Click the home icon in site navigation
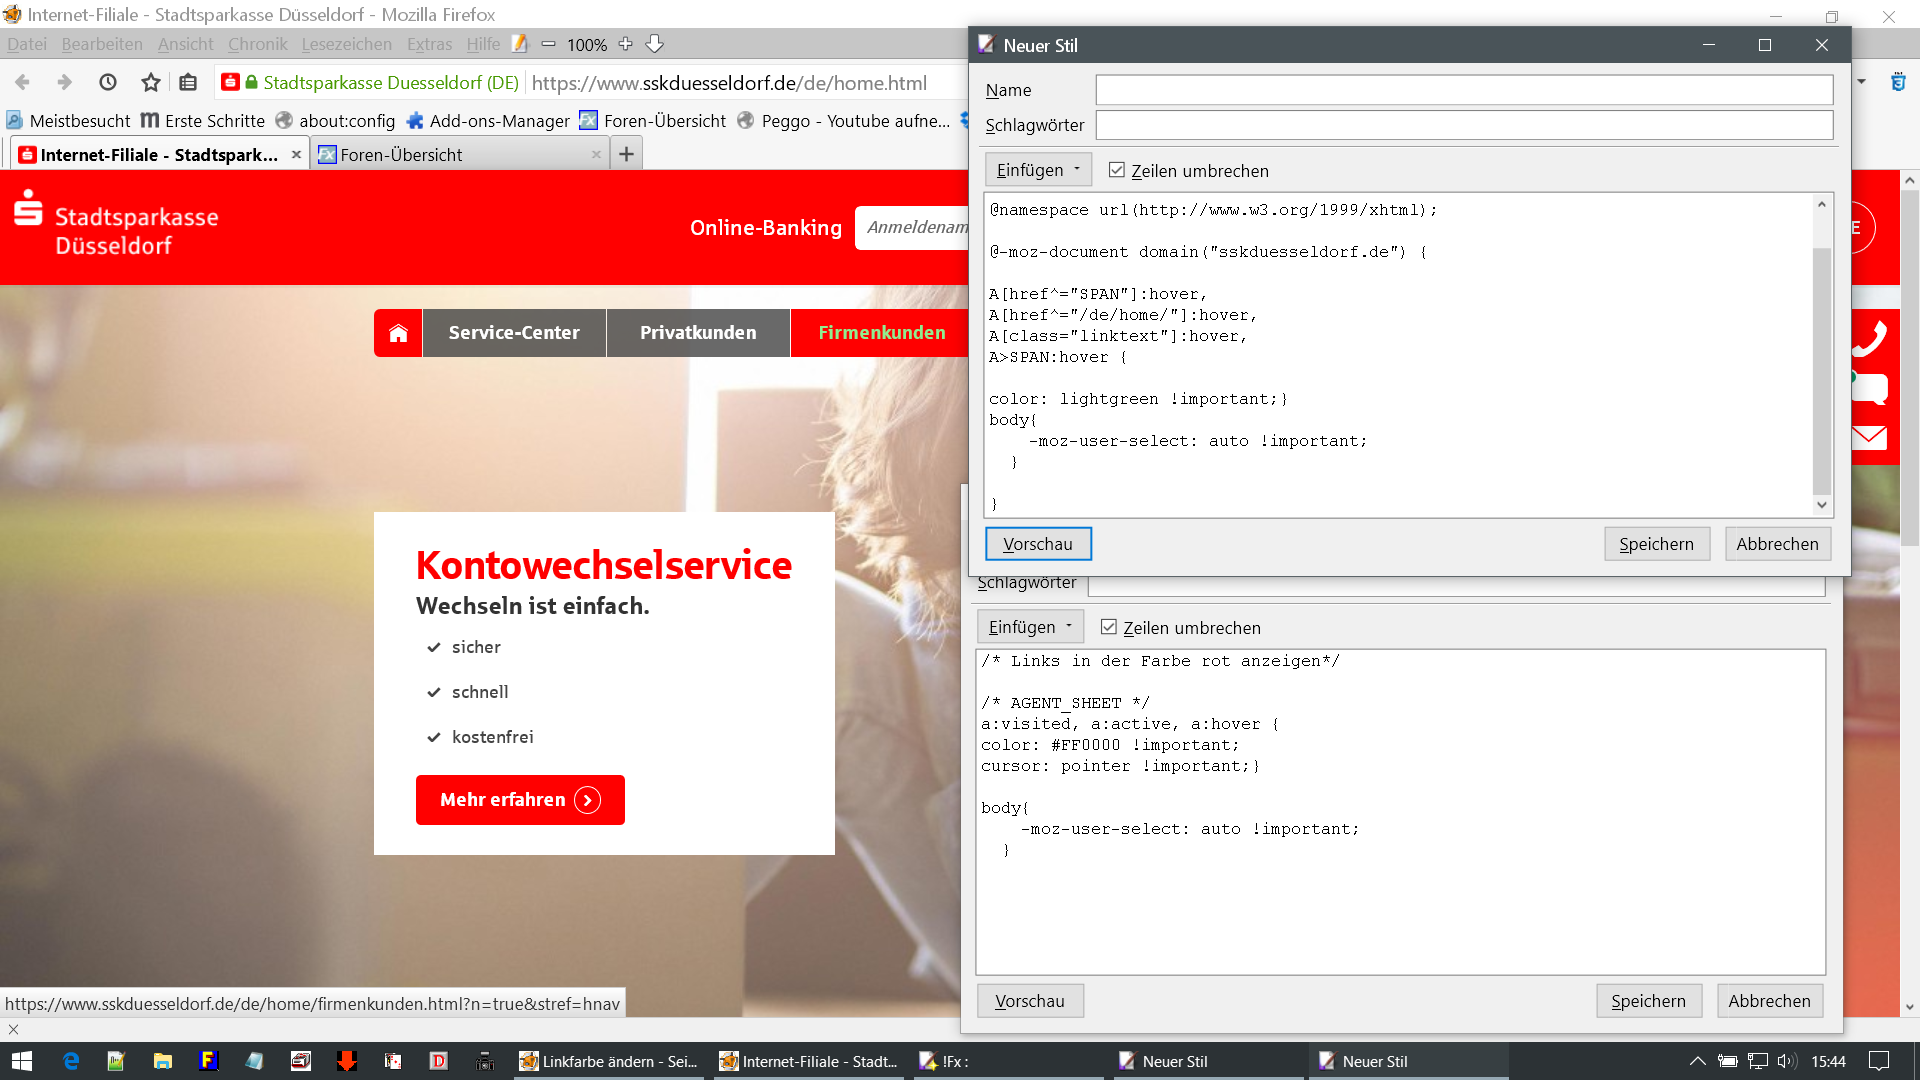This screenshot has height=1080, width=1920. click(x=398, y=333)
